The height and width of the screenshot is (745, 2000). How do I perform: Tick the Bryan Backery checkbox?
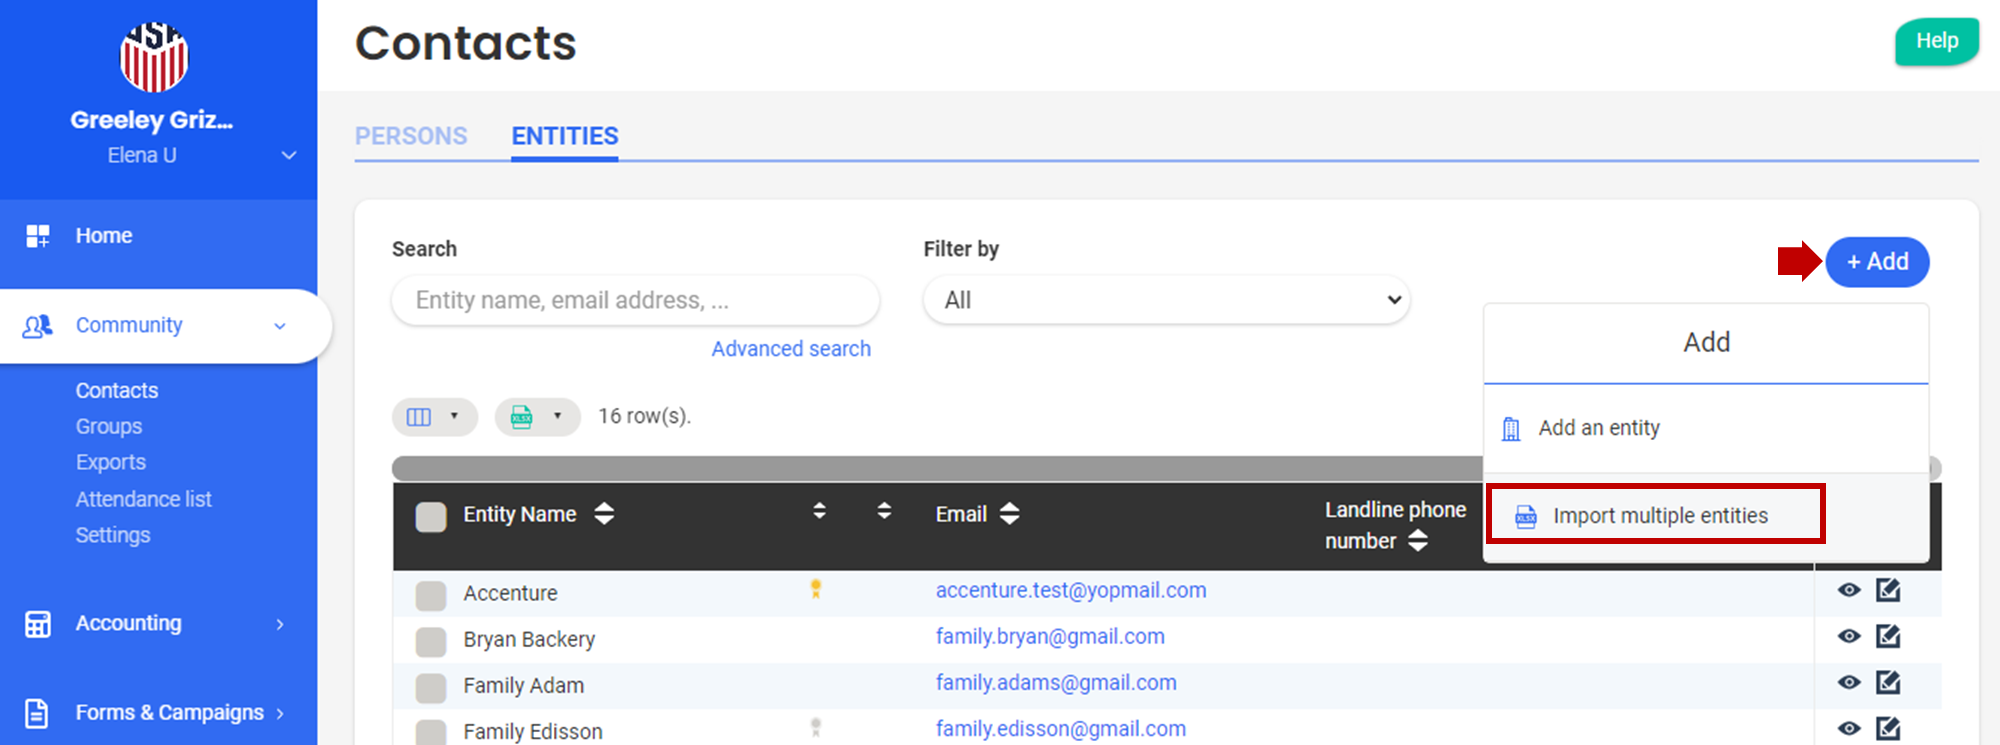tap(431, 641)
